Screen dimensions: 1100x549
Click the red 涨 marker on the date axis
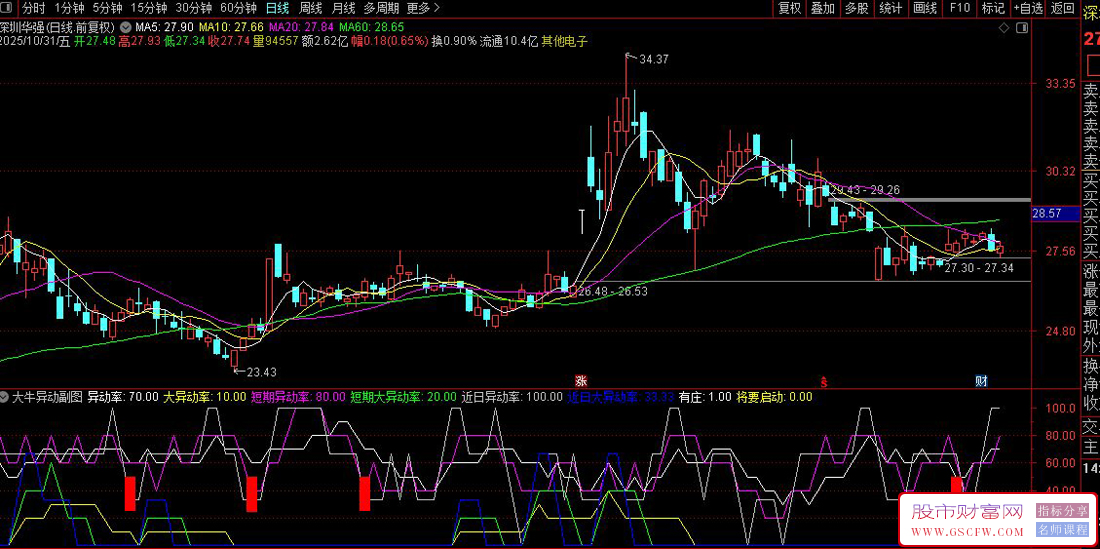click(x=581, y=381)
